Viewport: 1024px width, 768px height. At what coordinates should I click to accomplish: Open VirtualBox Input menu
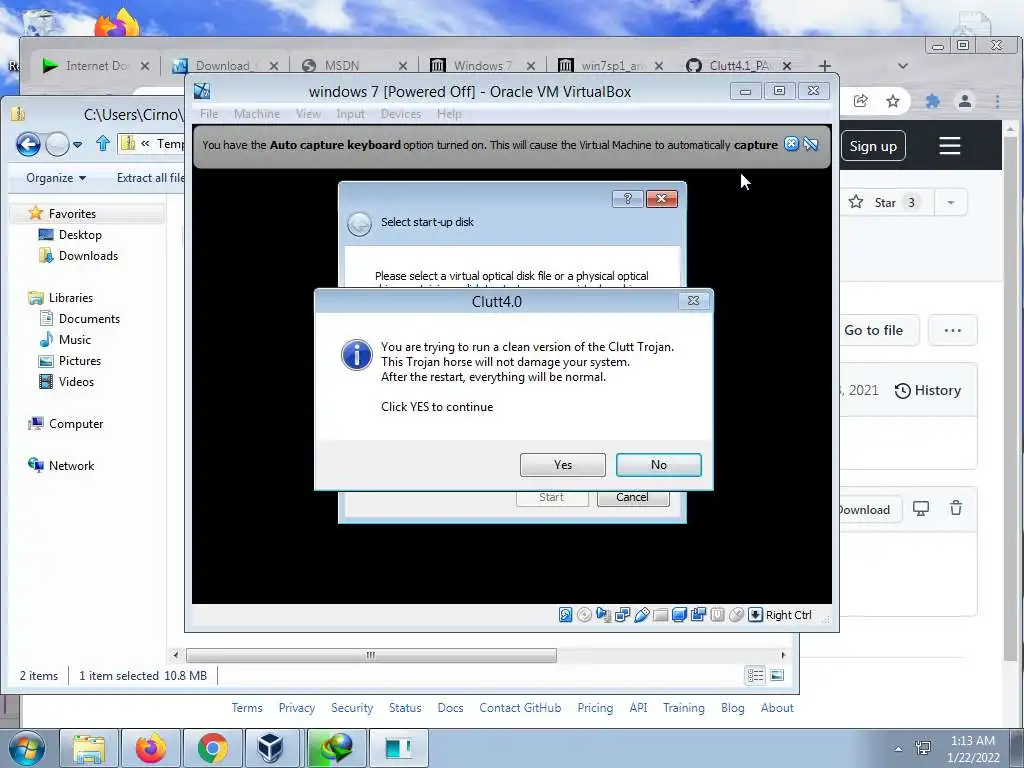click(351, 114)
